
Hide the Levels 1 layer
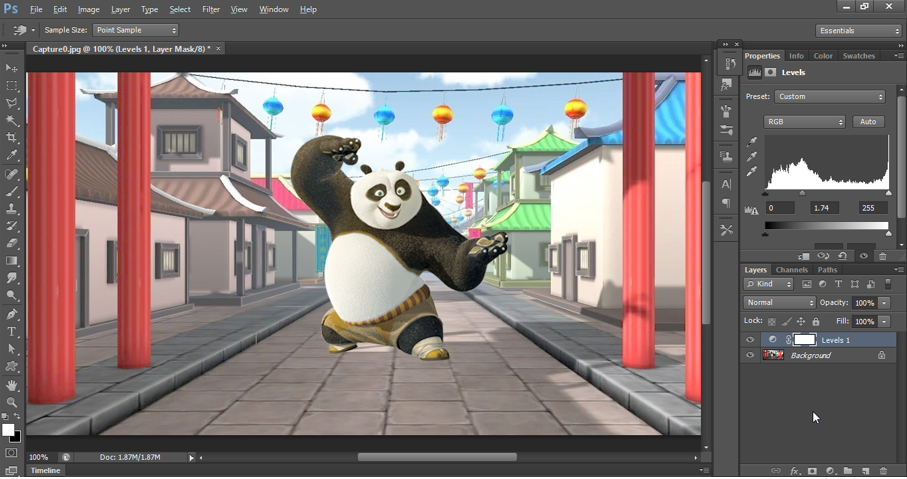[750, 340]
